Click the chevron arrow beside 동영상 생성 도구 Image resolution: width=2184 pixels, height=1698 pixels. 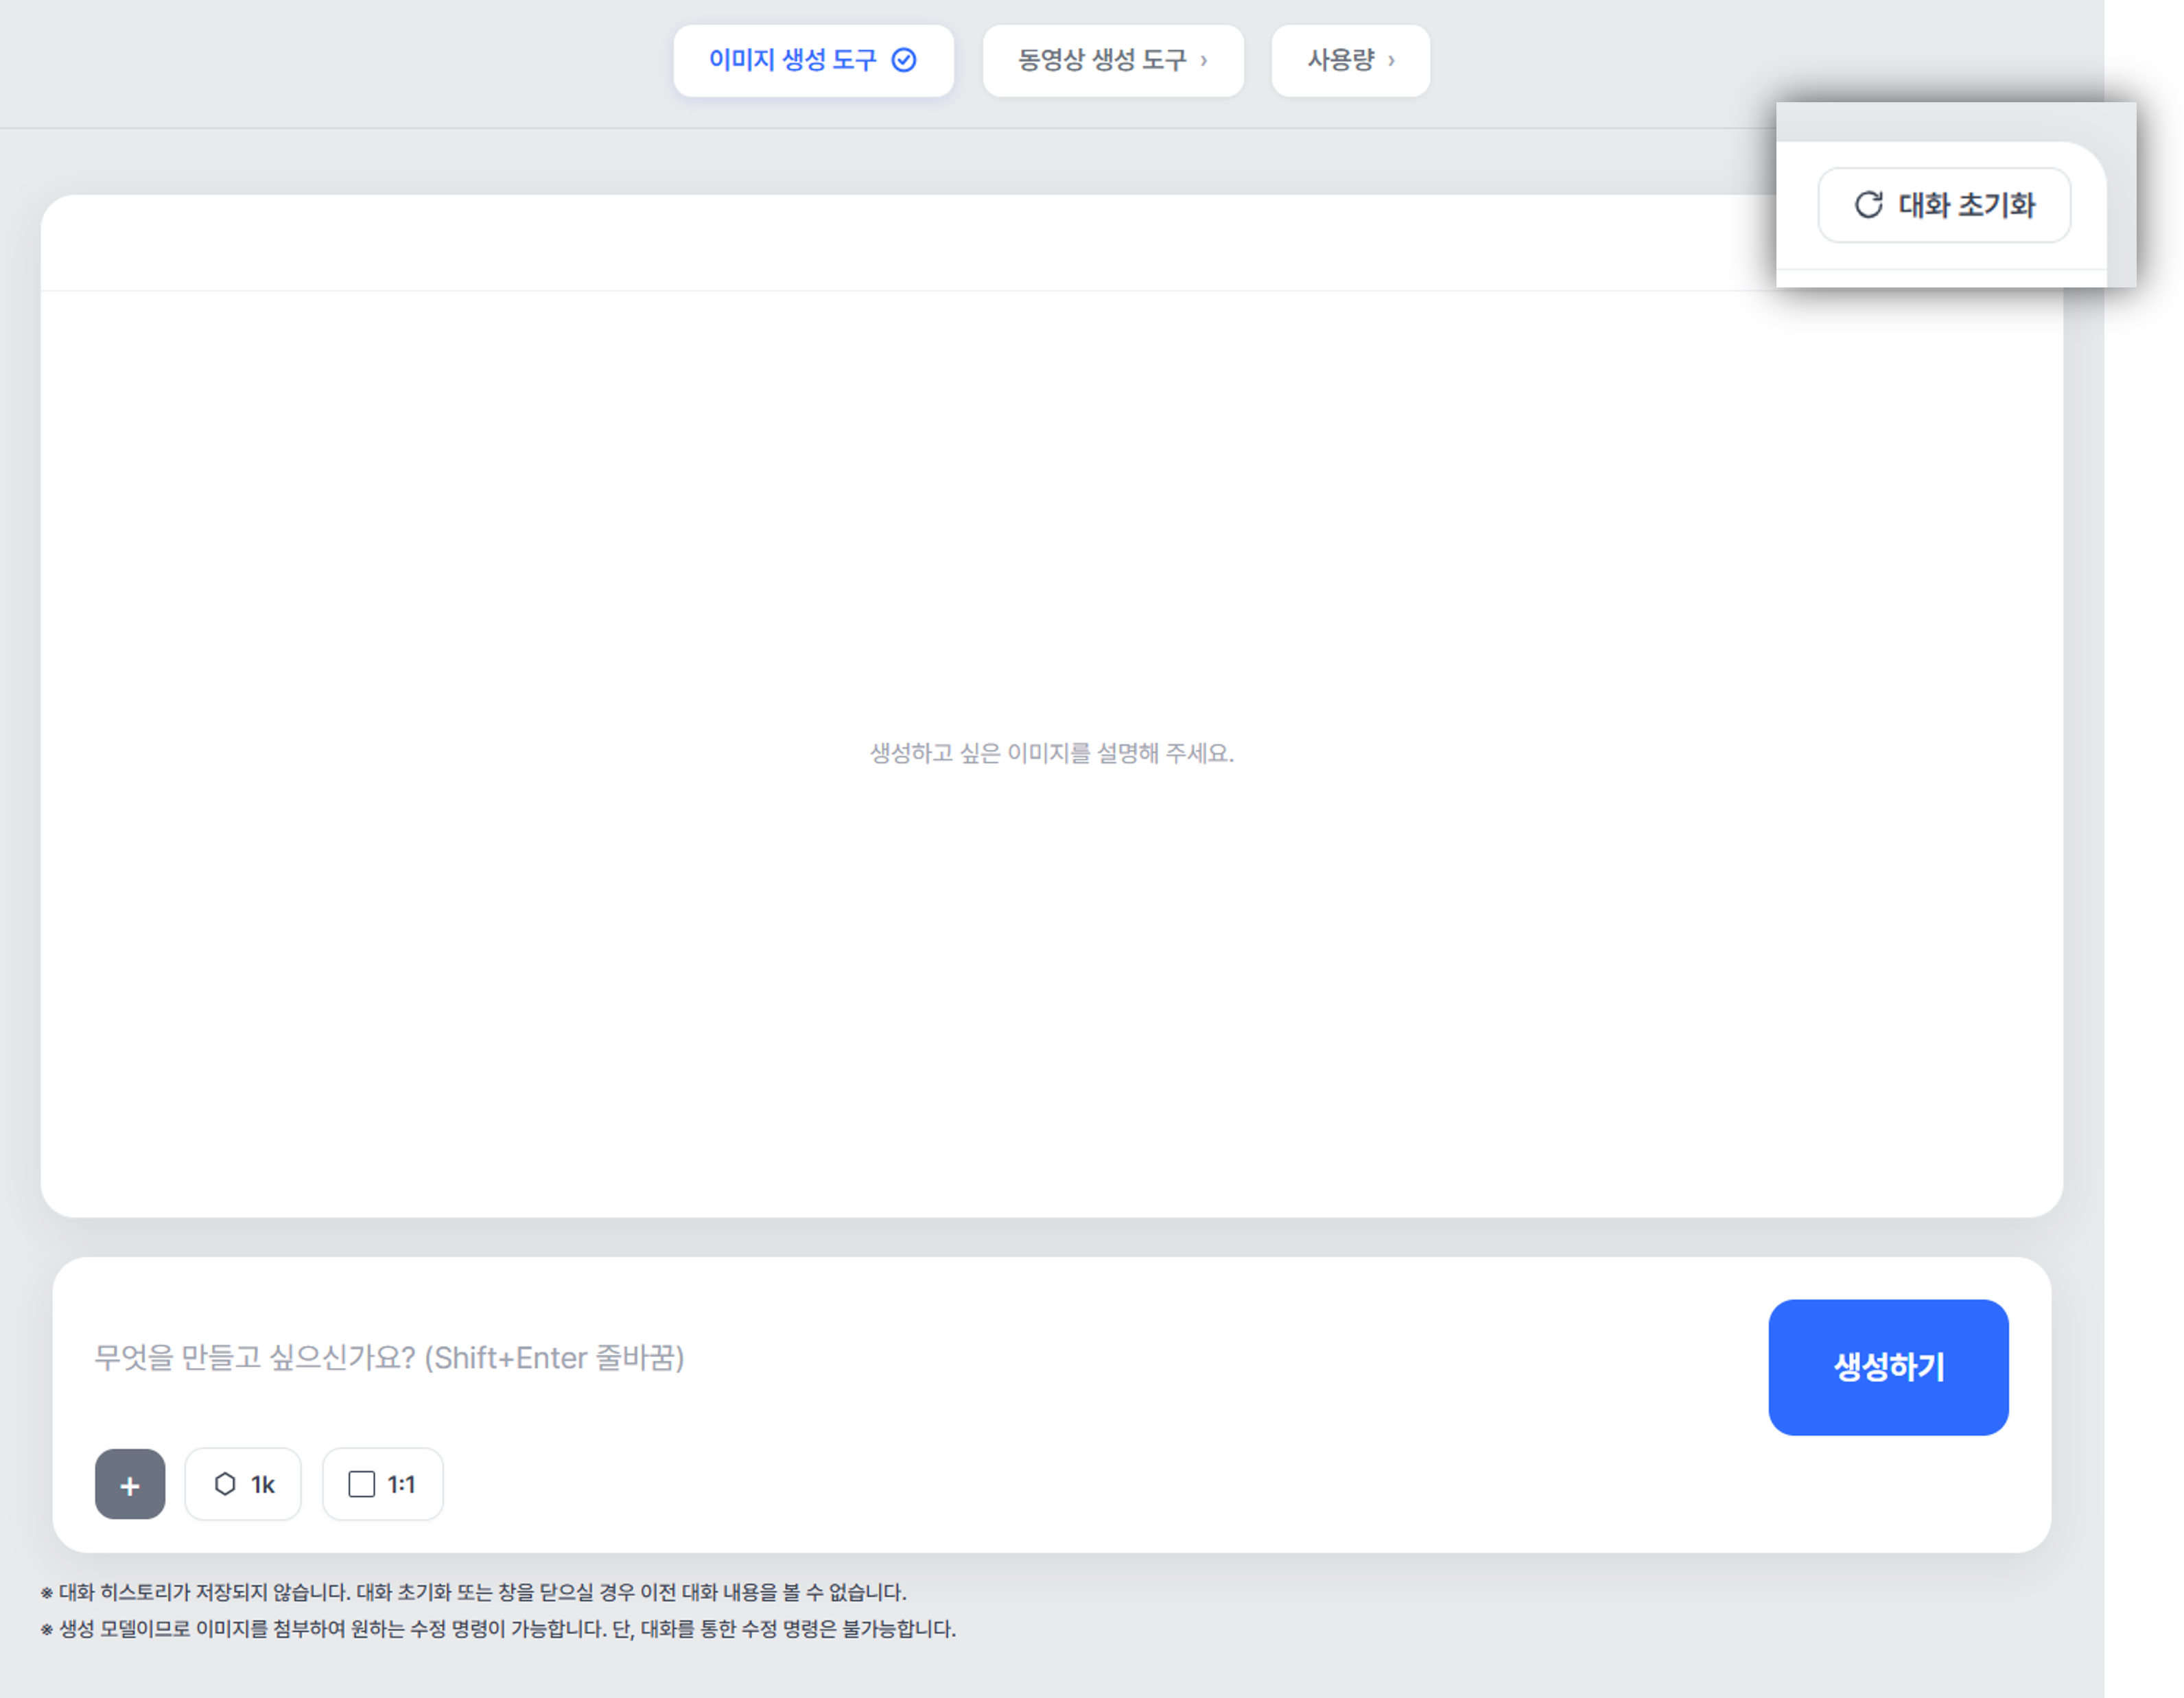coord(1204,61)
